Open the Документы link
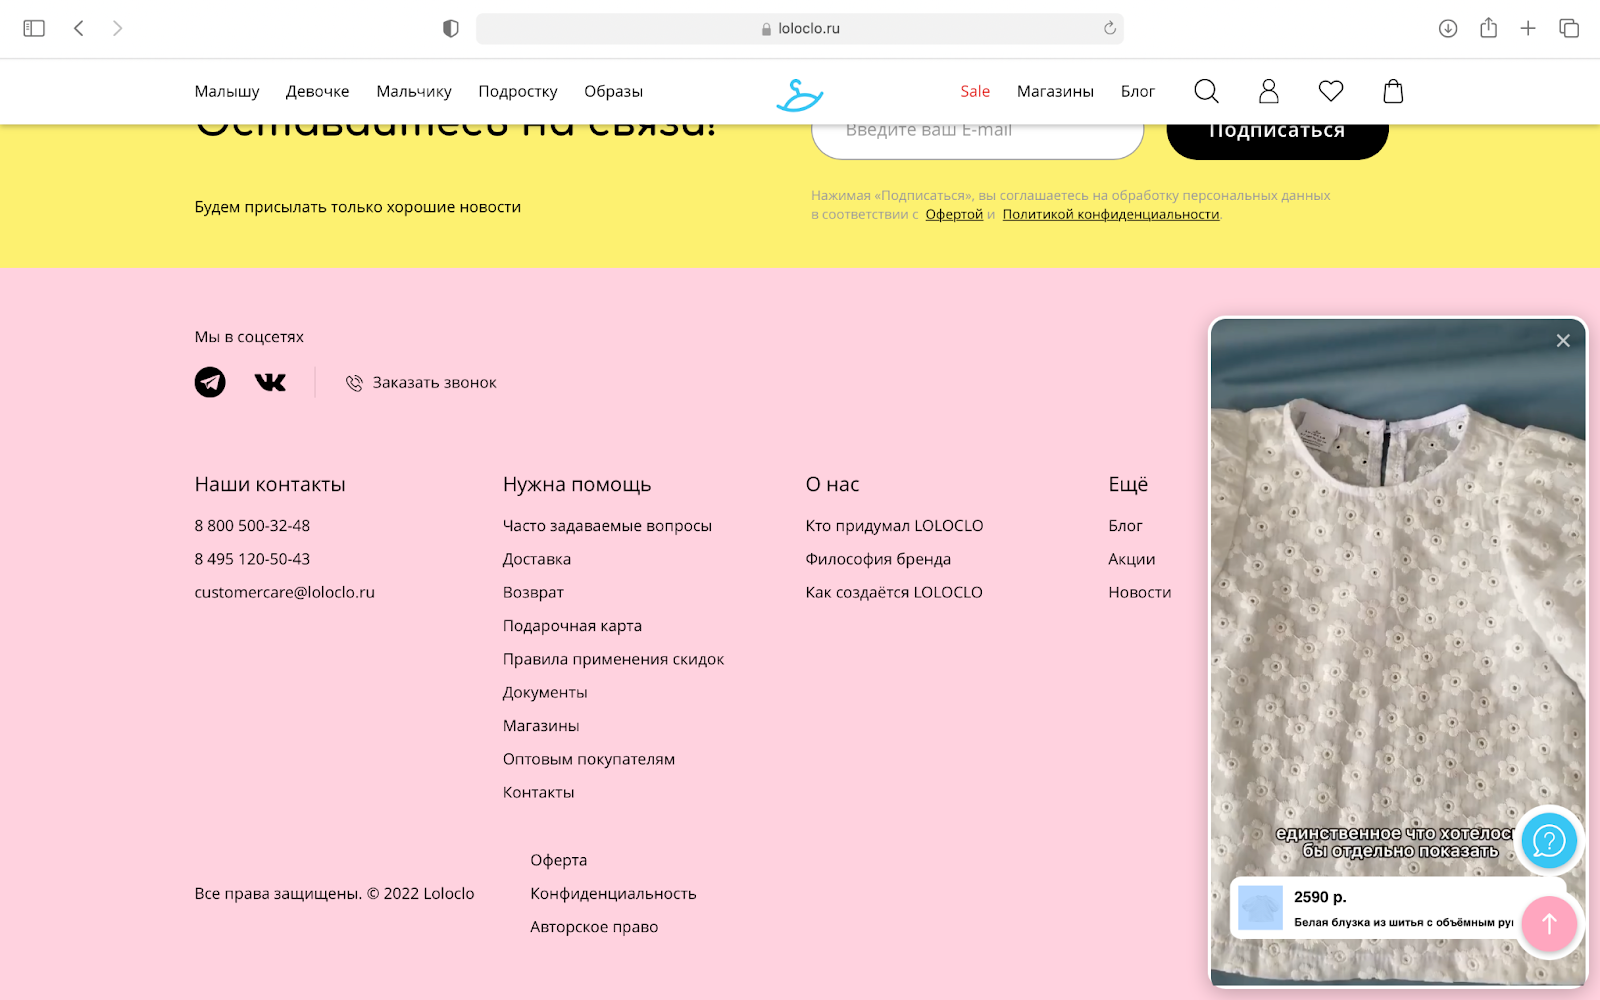 [x=545, y=693]
